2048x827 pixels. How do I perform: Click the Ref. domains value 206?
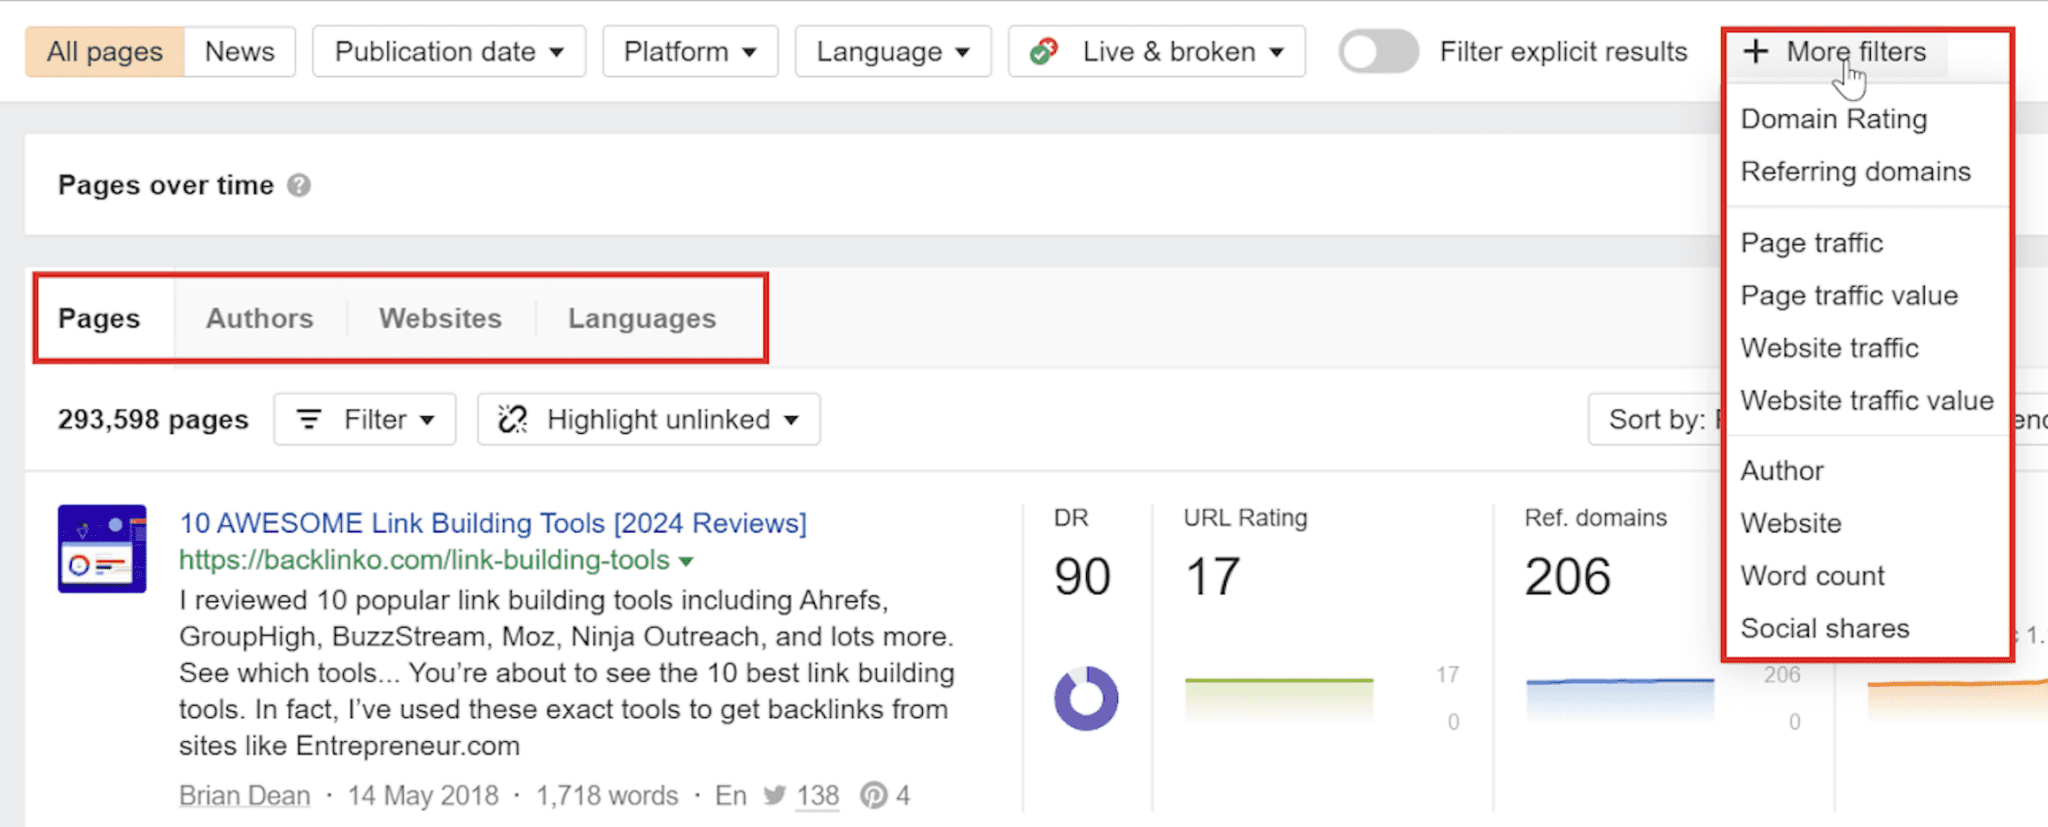[1568, 576]
